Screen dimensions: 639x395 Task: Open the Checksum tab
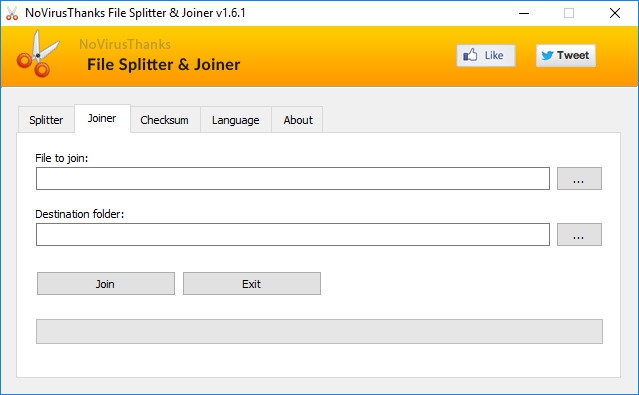165,120
